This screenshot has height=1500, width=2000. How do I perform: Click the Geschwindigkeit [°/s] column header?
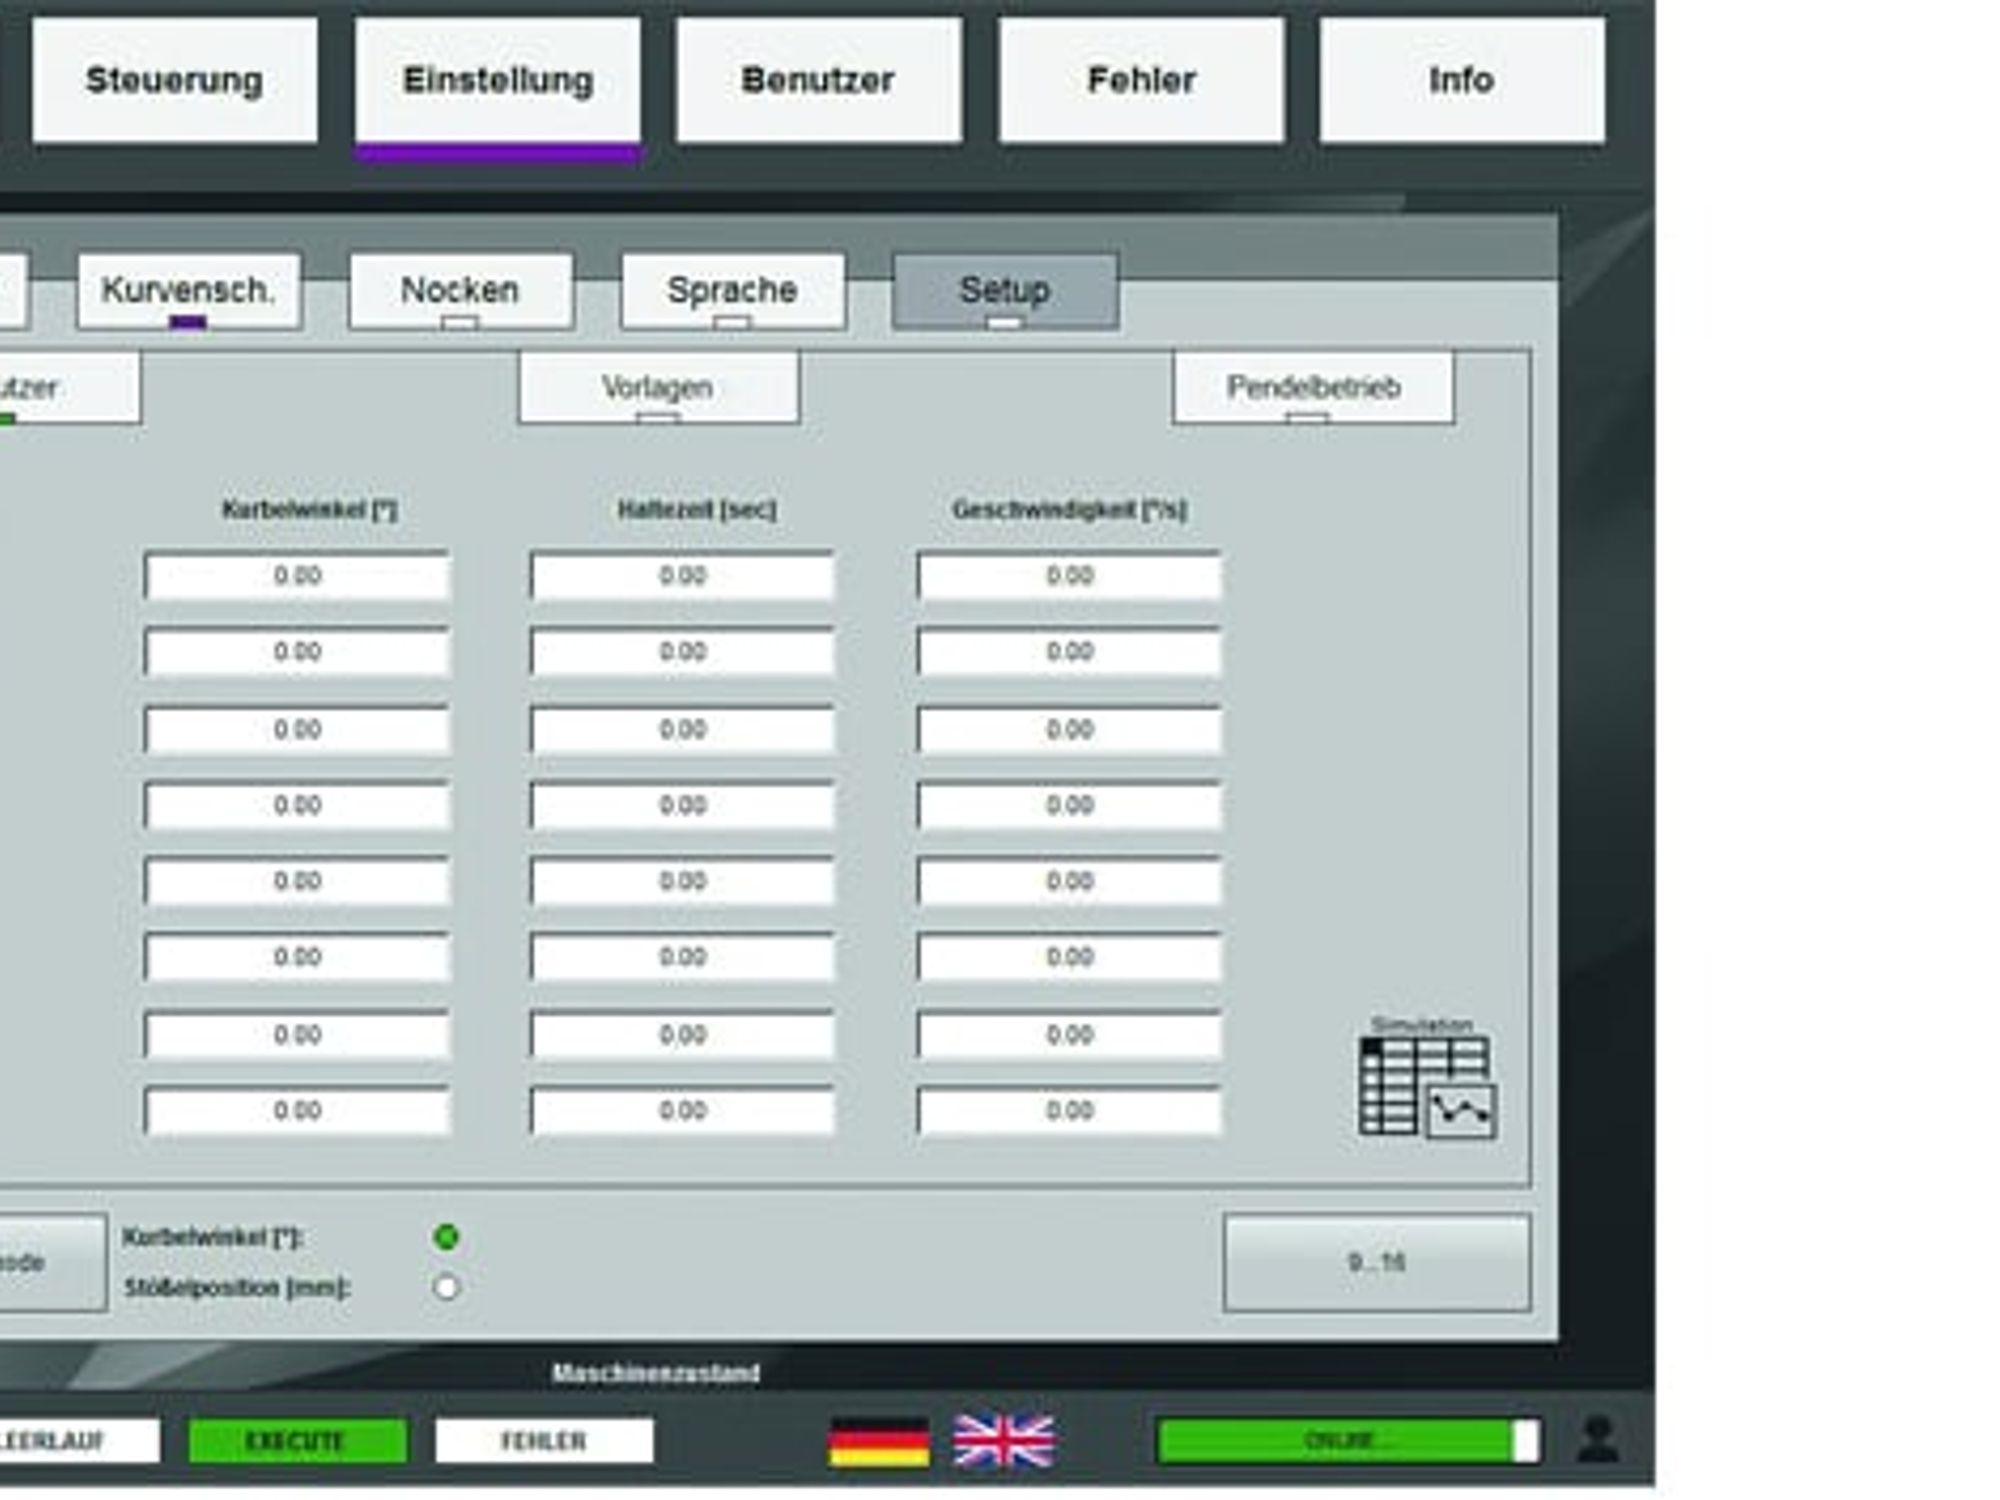point(1069,510)
